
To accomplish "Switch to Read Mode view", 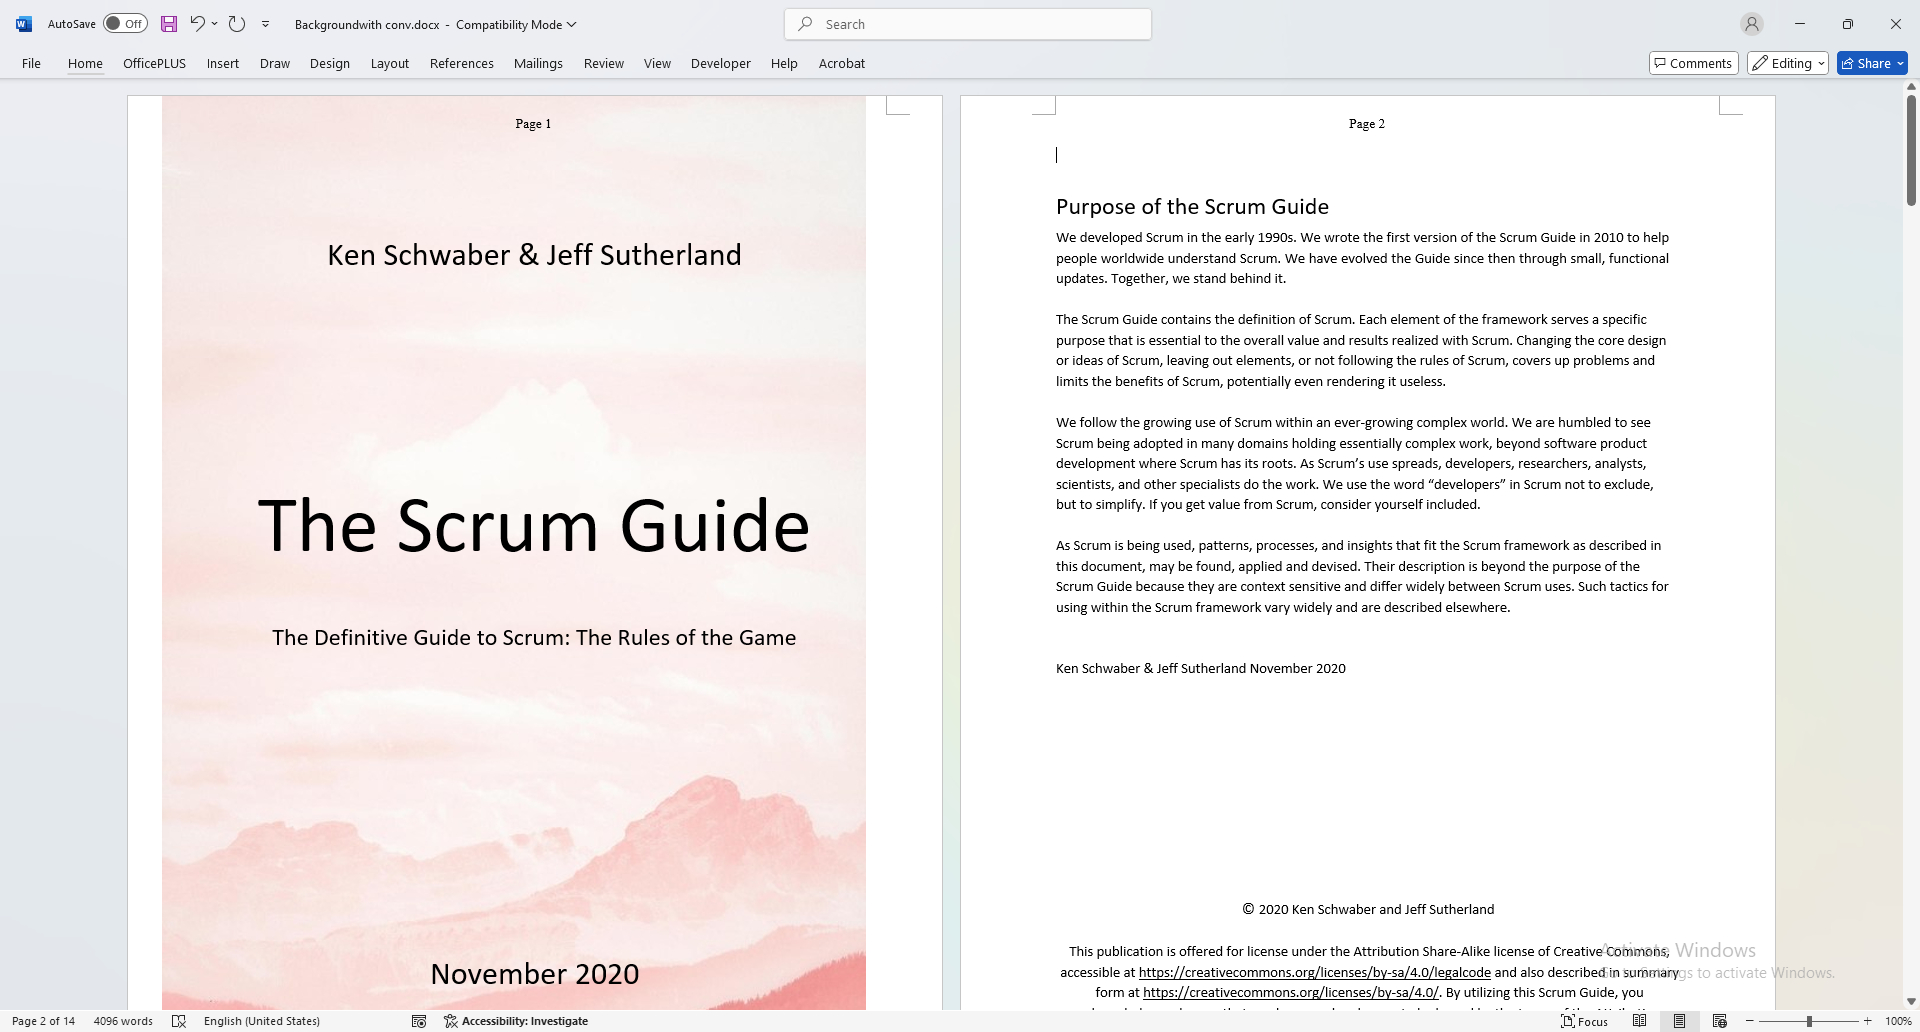I will (x=1640, y=1021).
